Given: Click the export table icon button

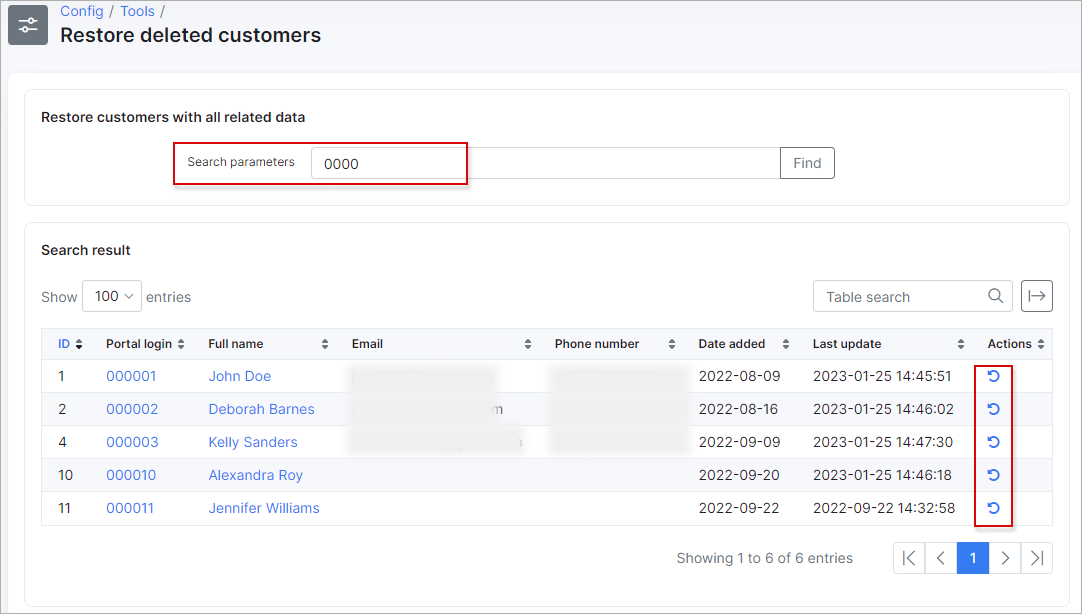Looking at the screenshot, I should point(1036,296).
